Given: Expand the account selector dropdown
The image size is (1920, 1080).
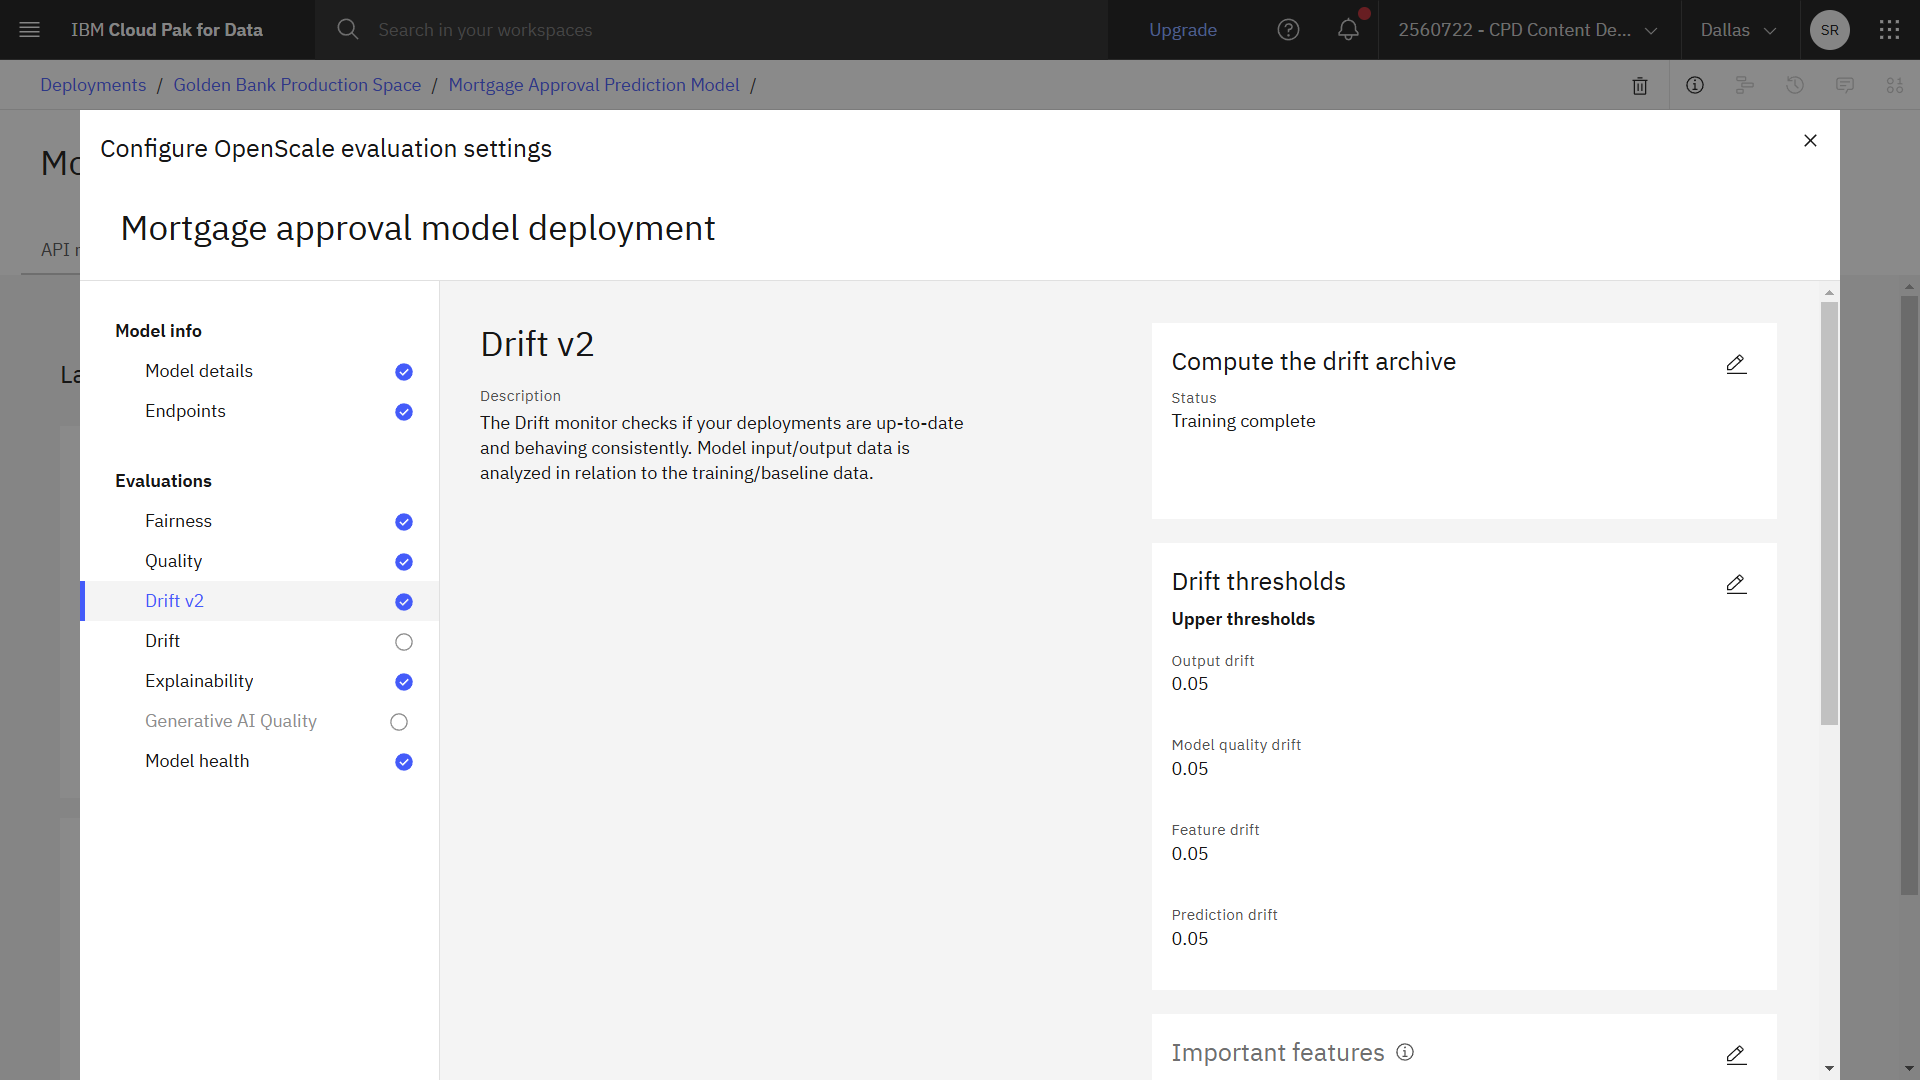Looking at the screenshot, I should pyautogui.click(x=1529, y=30).
